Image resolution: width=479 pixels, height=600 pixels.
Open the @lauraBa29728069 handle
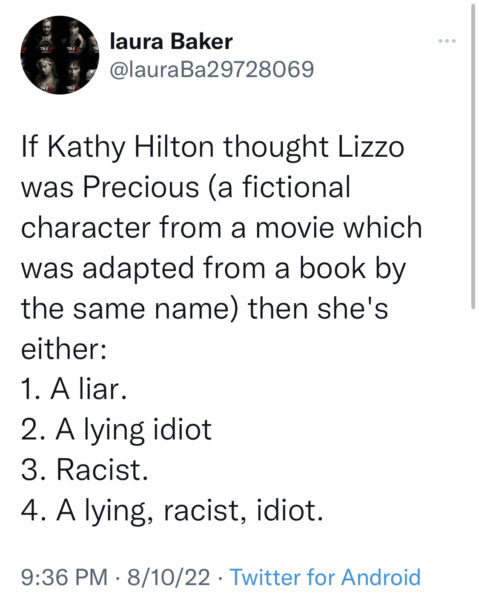click(212, 70)
